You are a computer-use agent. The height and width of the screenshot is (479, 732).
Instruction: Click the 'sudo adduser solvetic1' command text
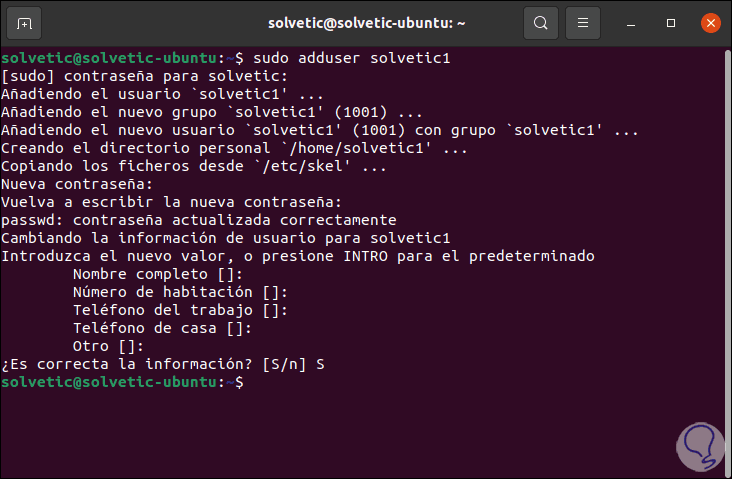[356, 58]
